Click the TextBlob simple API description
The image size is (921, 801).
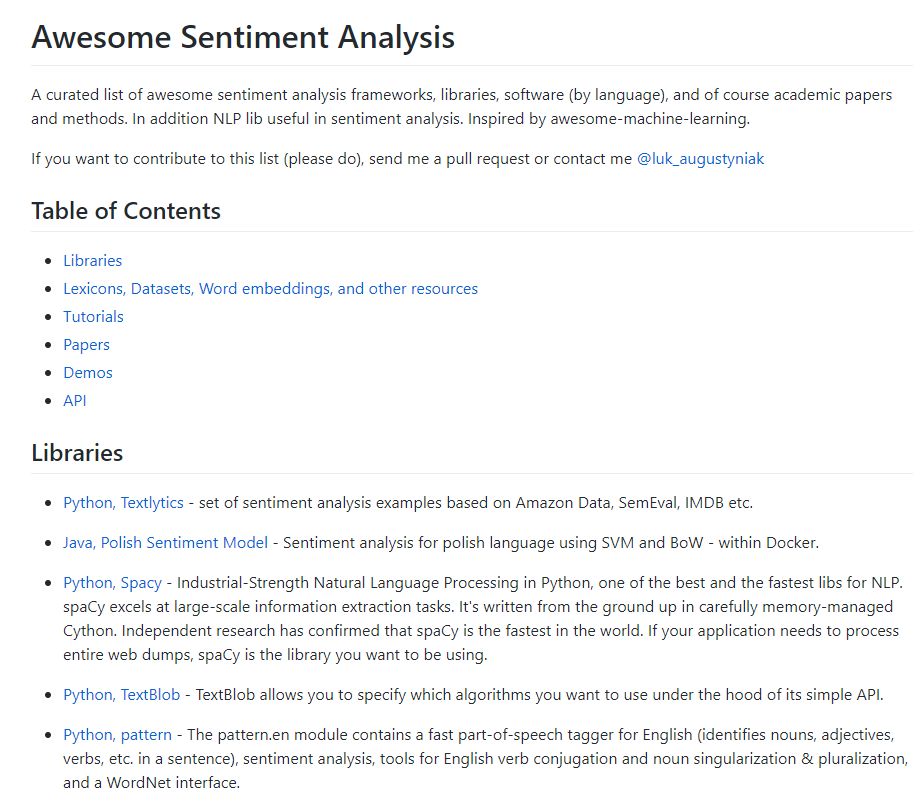point(540,695)
